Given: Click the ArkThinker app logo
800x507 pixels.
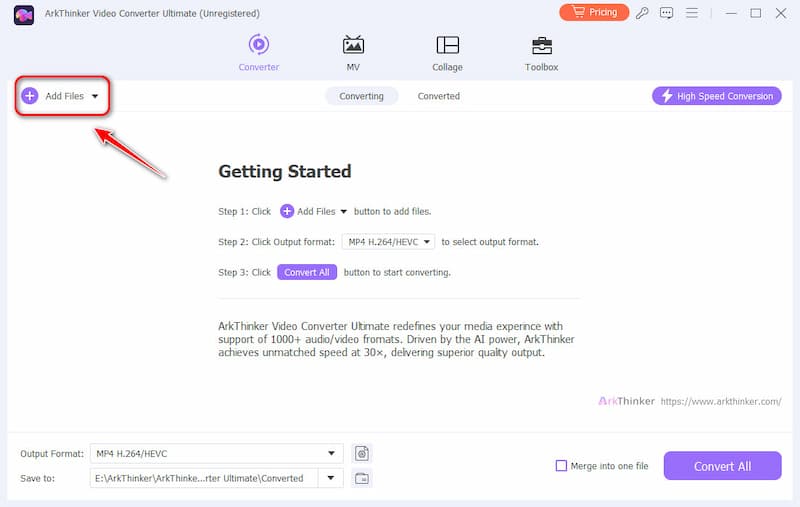Looking at the screenshot, I should (23, 15).
